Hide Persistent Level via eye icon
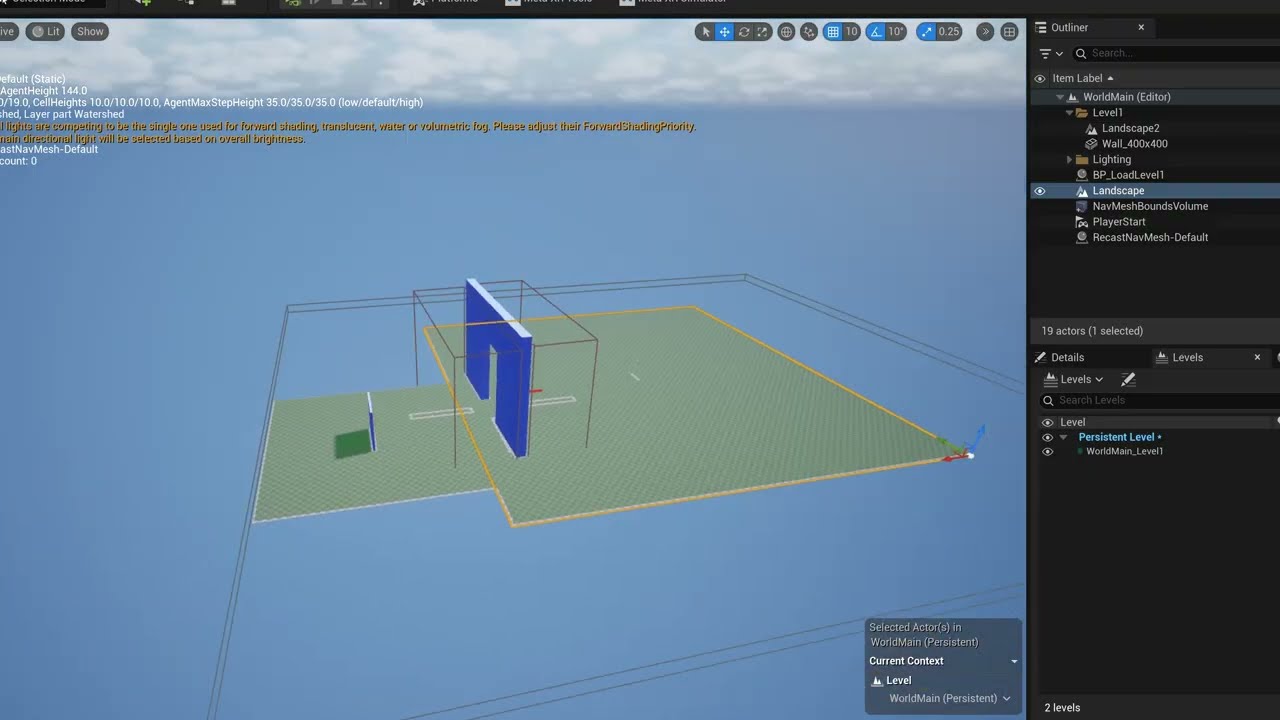 tap(1048, 437)
